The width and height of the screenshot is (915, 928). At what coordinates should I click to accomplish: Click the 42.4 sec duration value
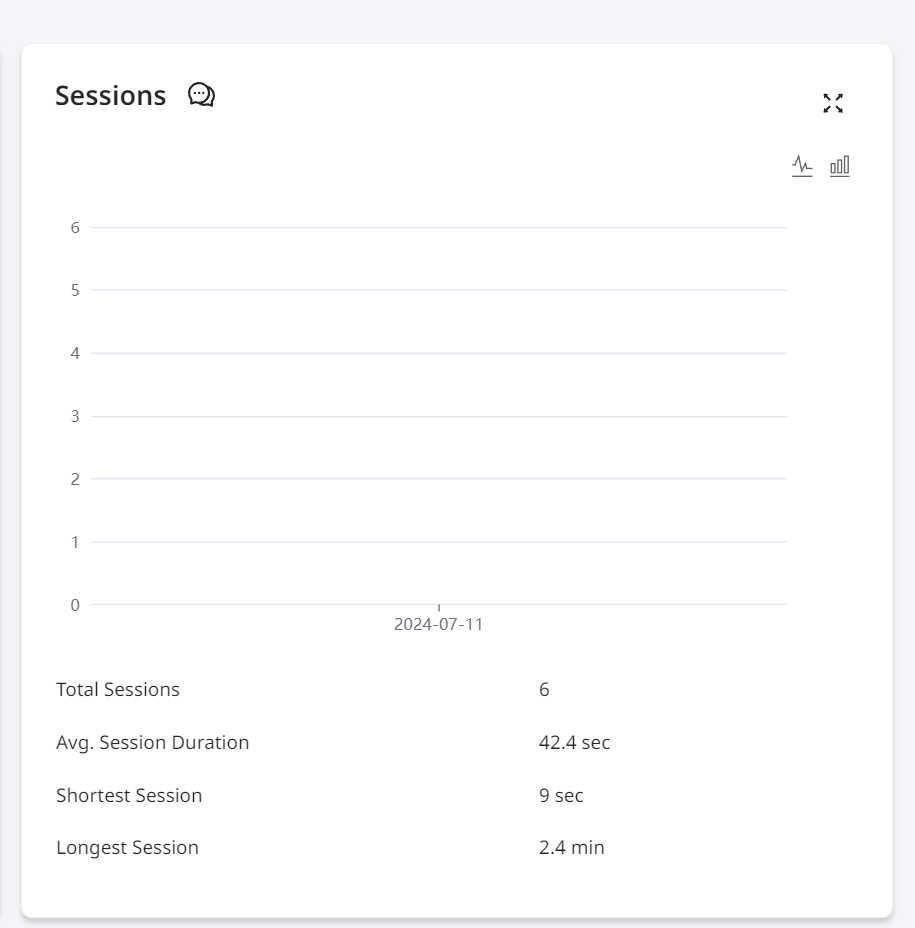click(x=574, y=742)
